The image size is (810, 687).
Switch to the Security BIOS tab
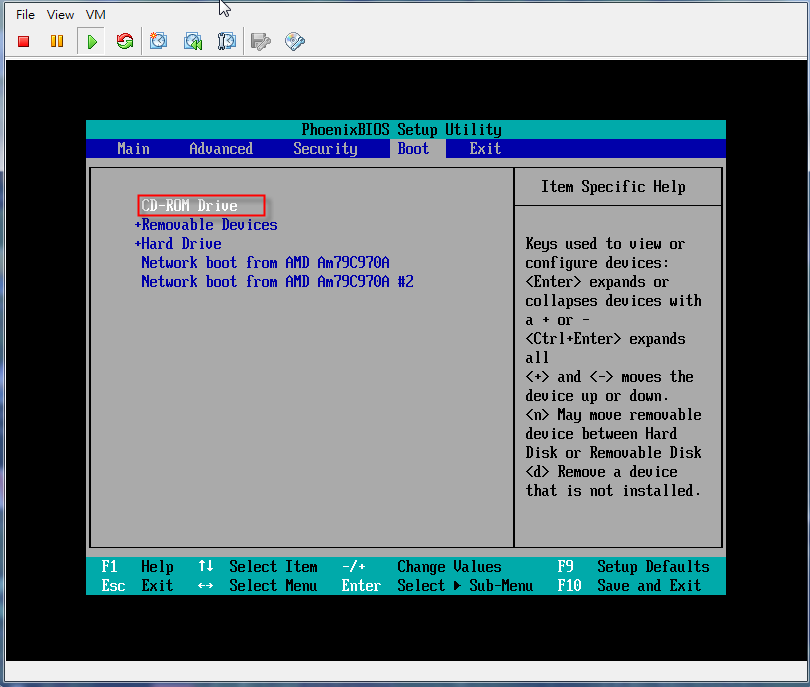coord(325,148)
